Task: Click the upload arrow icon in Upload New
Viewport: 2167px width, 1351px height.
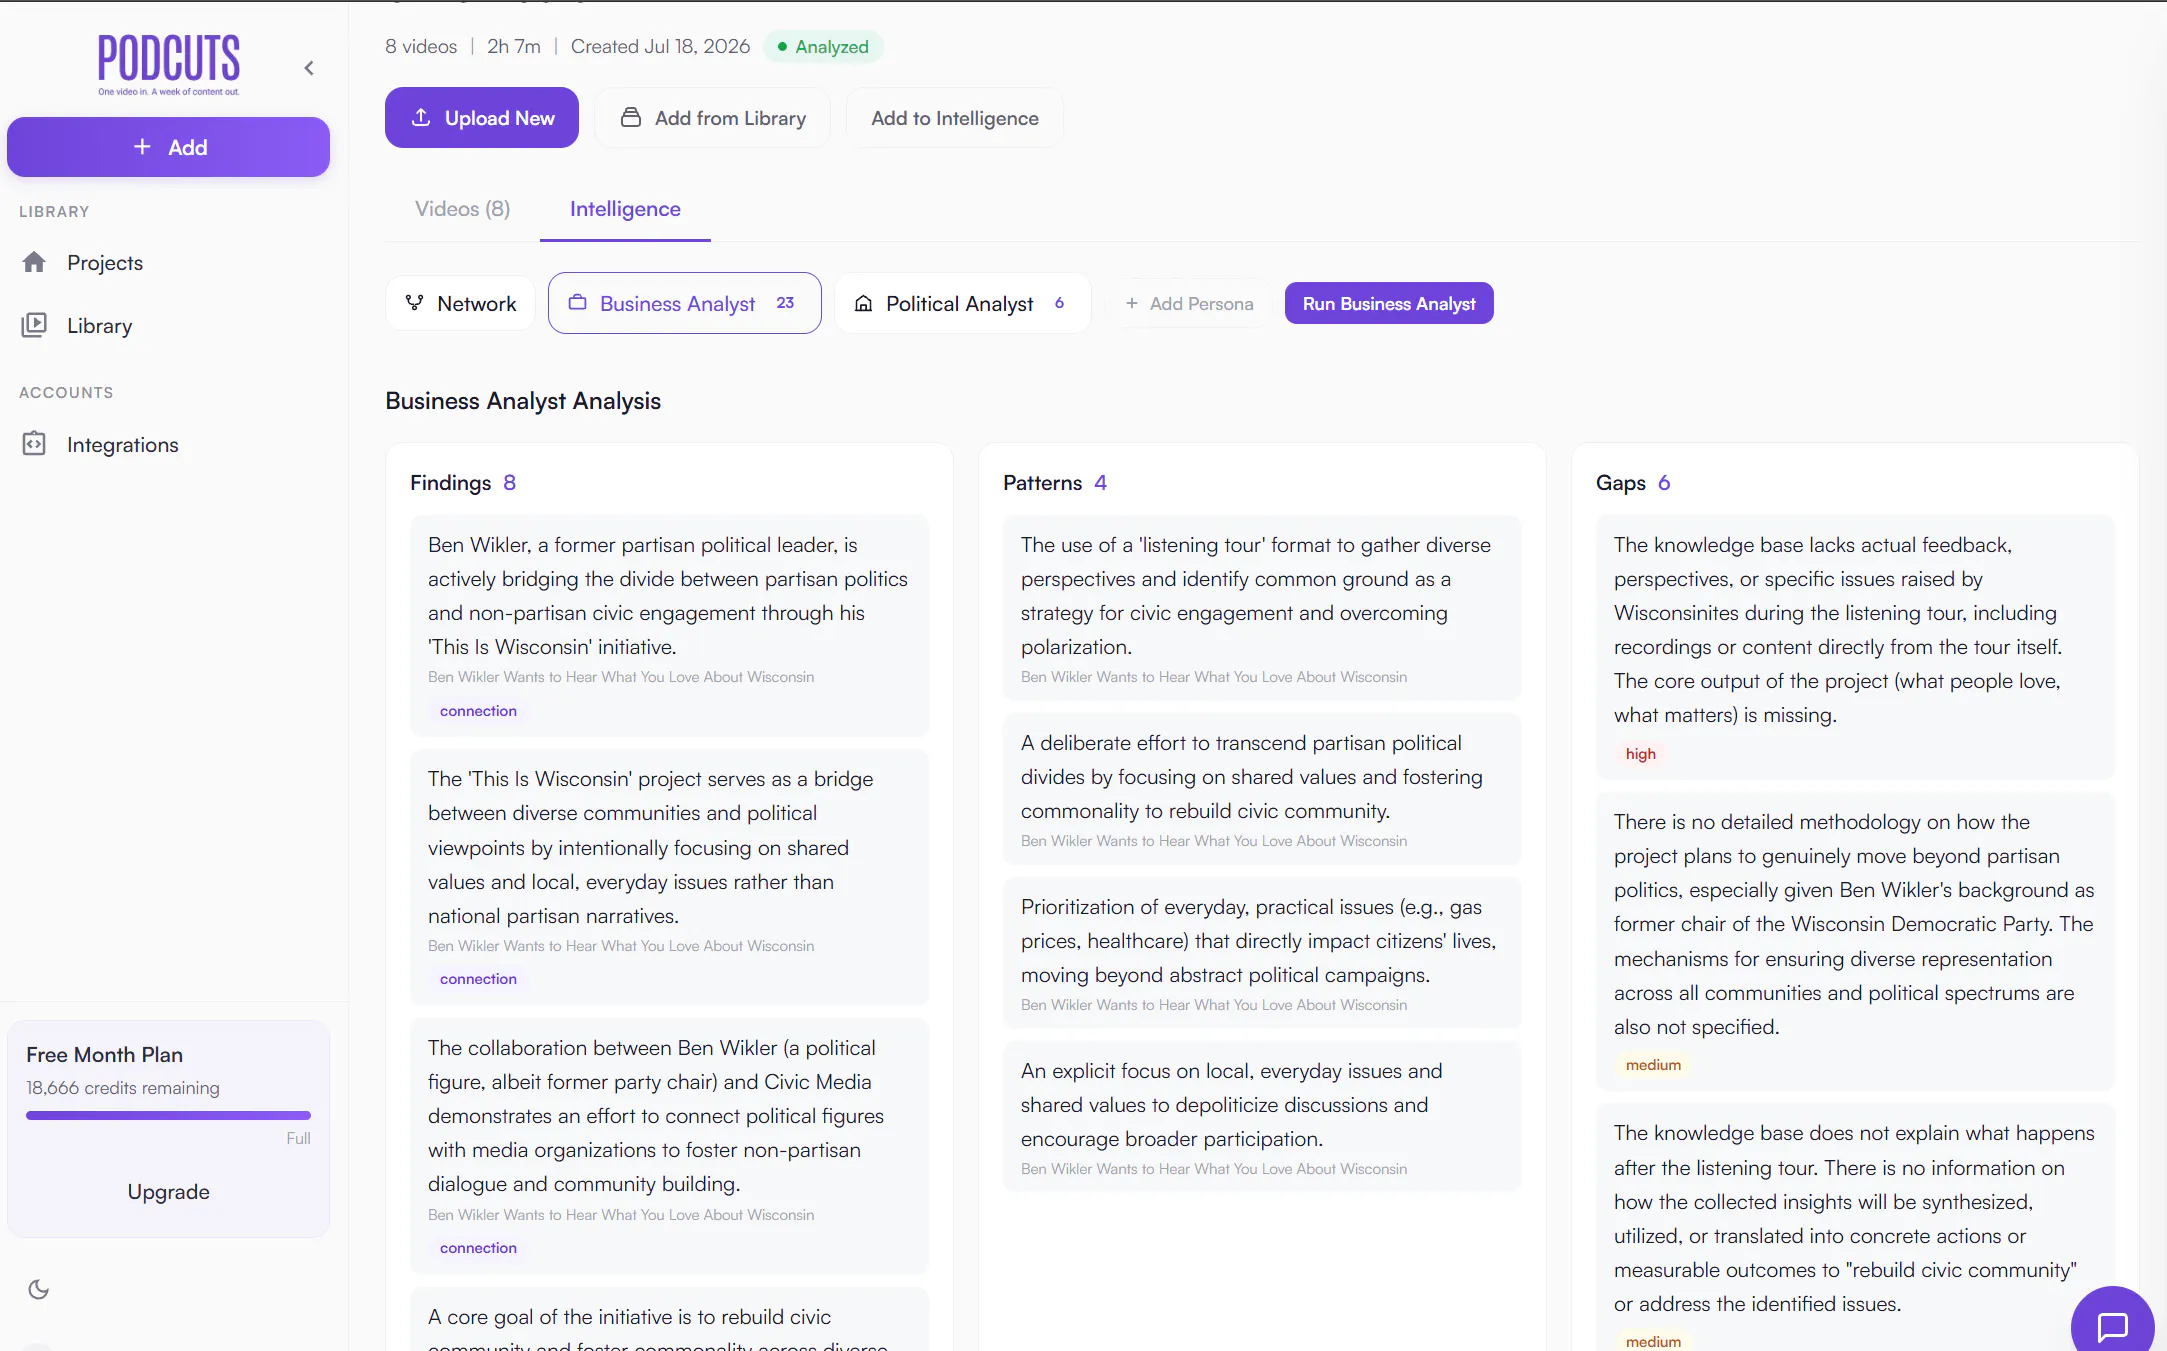Action: point(421,117)
